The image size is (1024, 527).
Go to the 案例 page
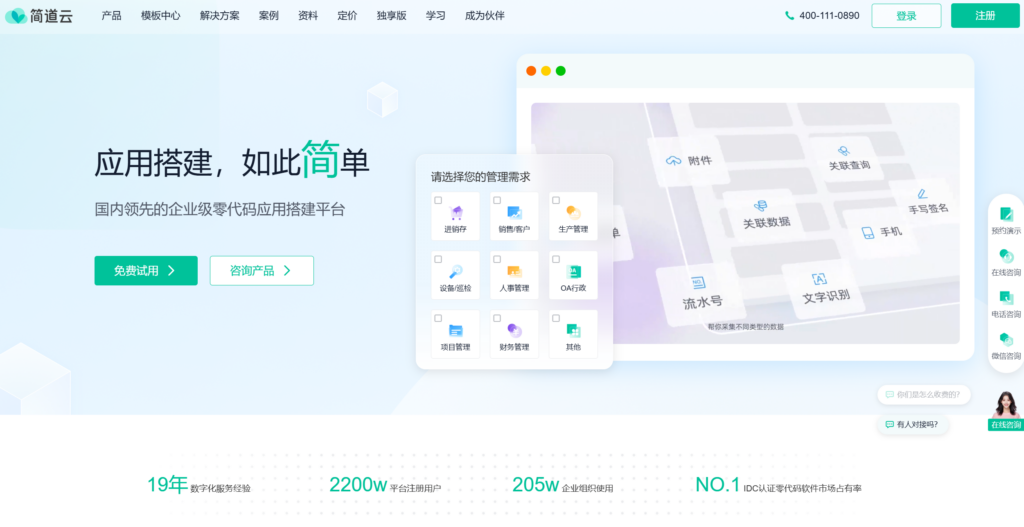coord(268,16)
